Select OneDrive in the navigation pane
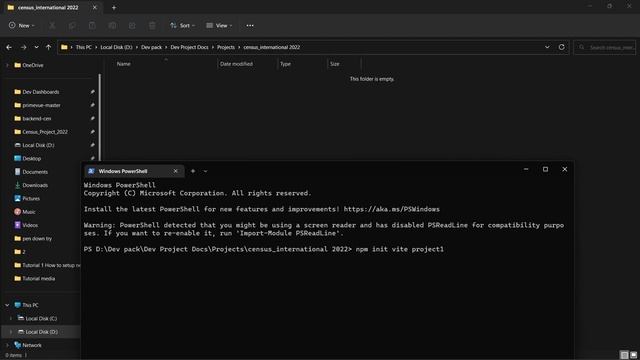Screen dimensions: 640x360 click(x=33, y=65)
